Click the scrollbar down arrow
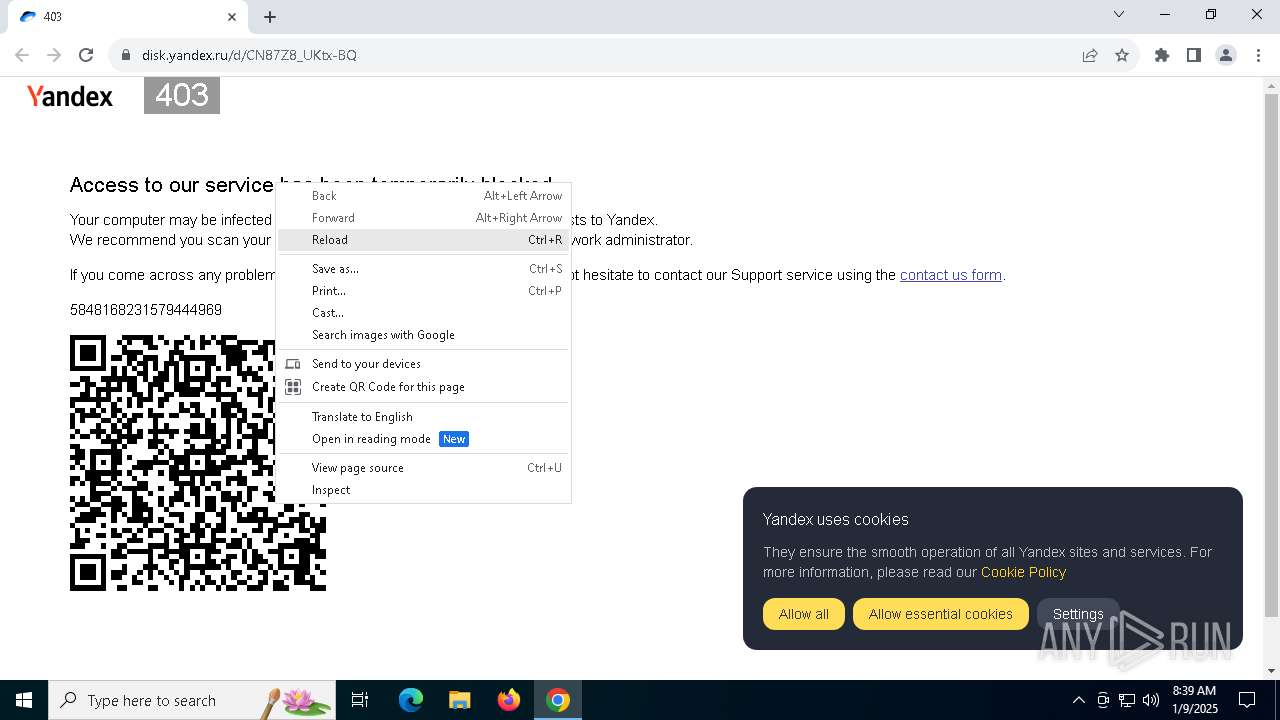This screenshot has width=1280, height=720. click(x=1271, y=671)
